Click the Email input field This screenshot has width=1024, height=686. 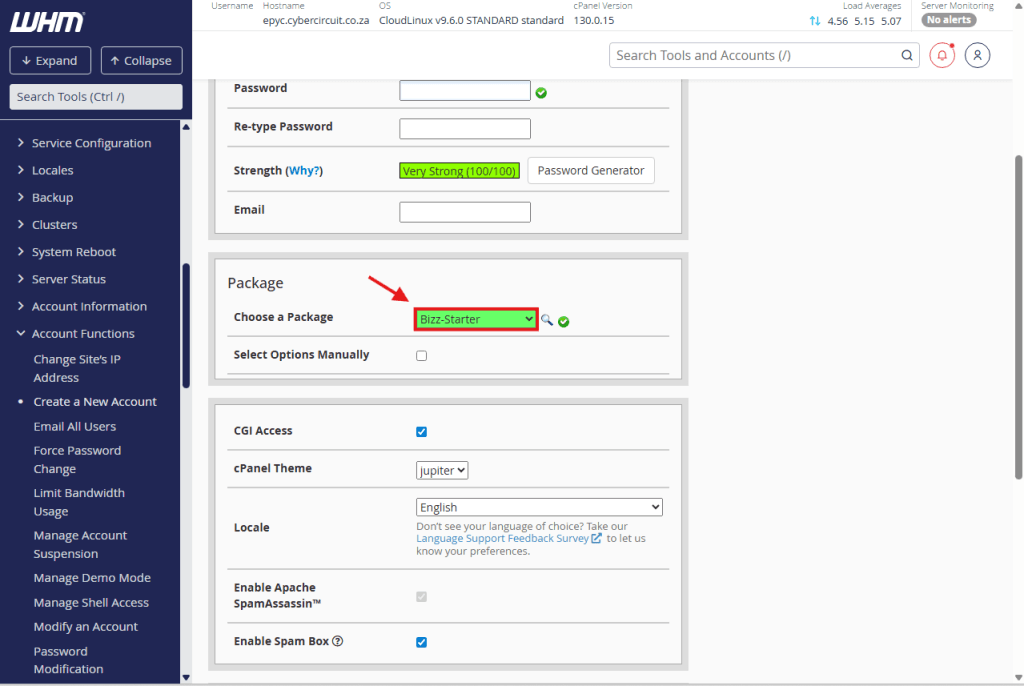point(465,212)
